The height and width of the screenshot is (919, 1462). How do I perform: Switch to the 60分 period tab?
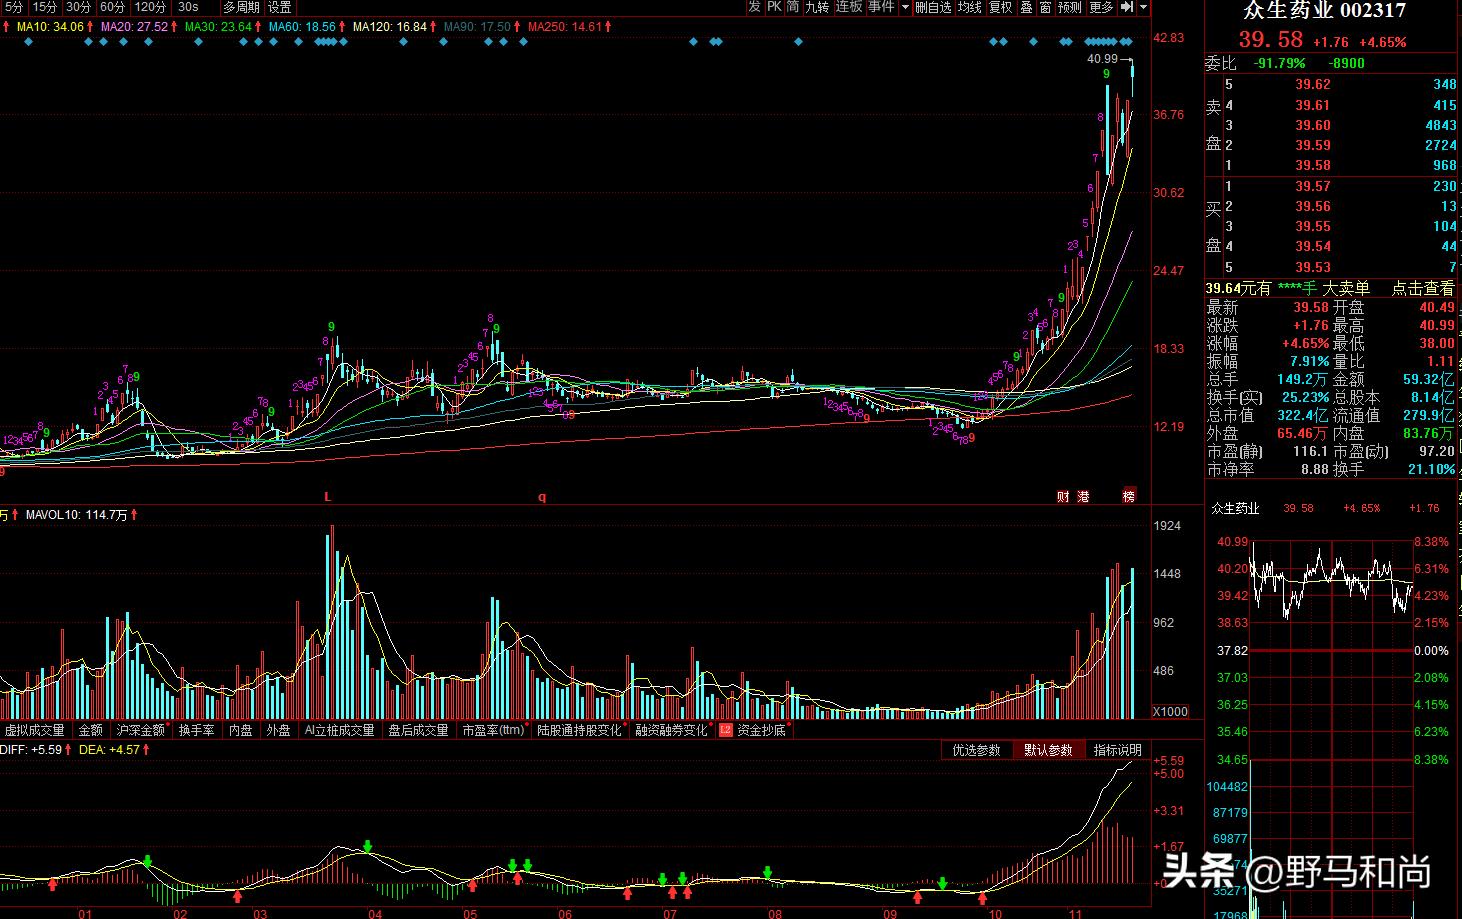[x=112, y=7]
